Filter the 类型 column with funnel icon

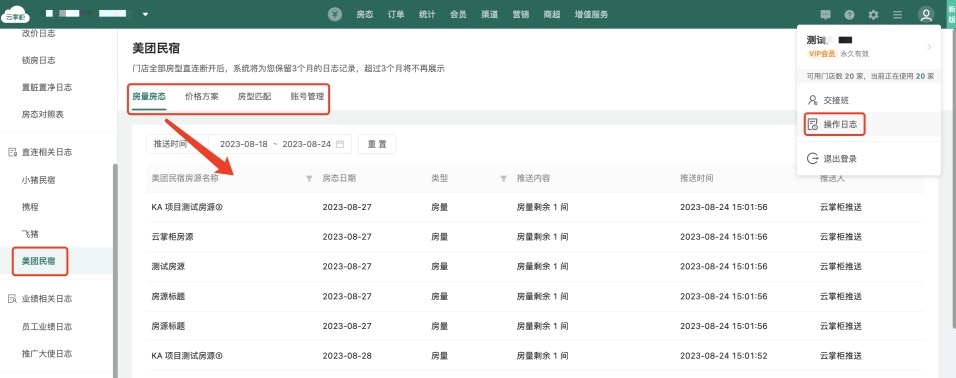pos(504,179)
